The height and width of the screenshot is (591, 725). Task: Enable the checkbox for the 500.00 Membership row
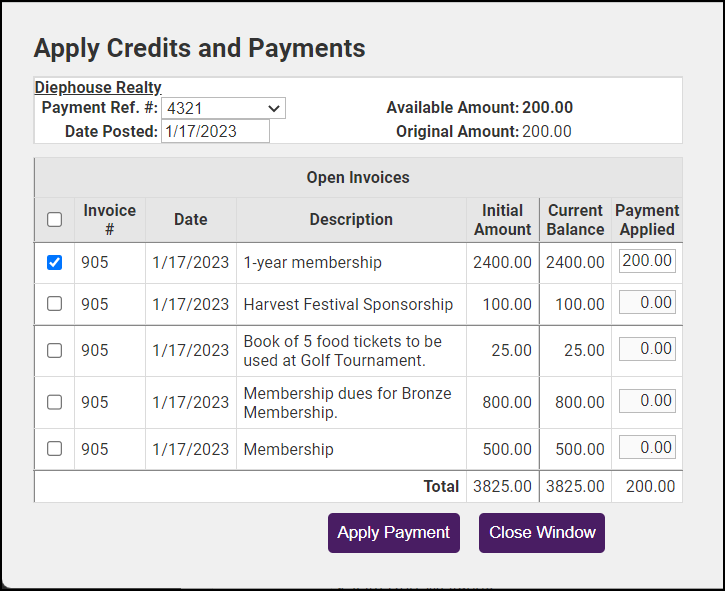pos(54,449)
